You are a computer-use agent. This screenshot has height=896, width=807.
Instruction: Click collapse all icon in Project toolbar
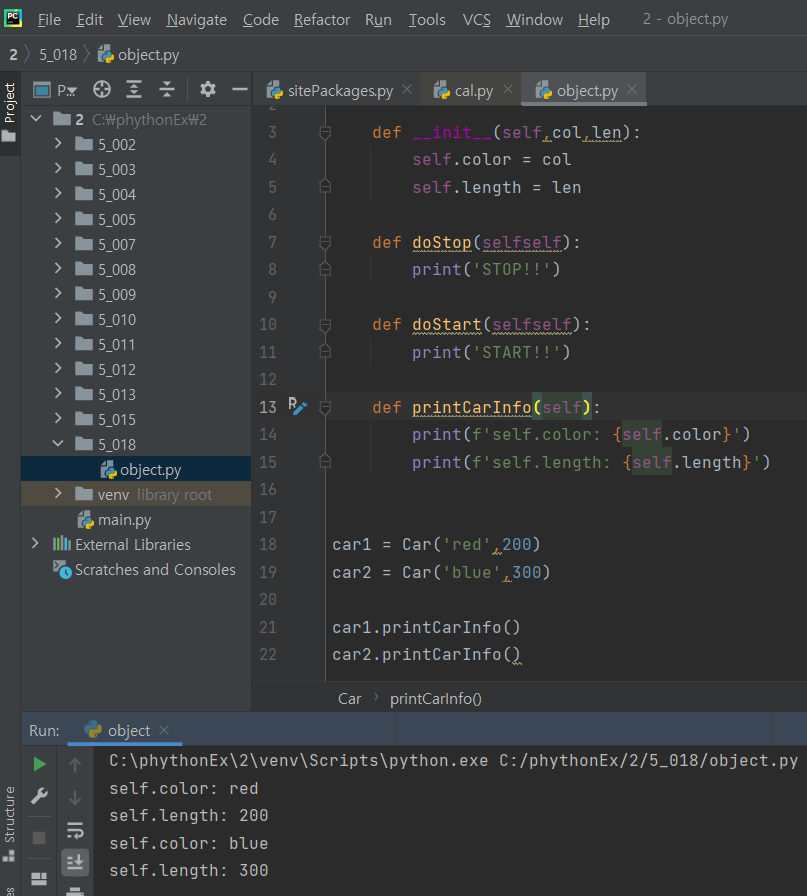coord(166,90)
